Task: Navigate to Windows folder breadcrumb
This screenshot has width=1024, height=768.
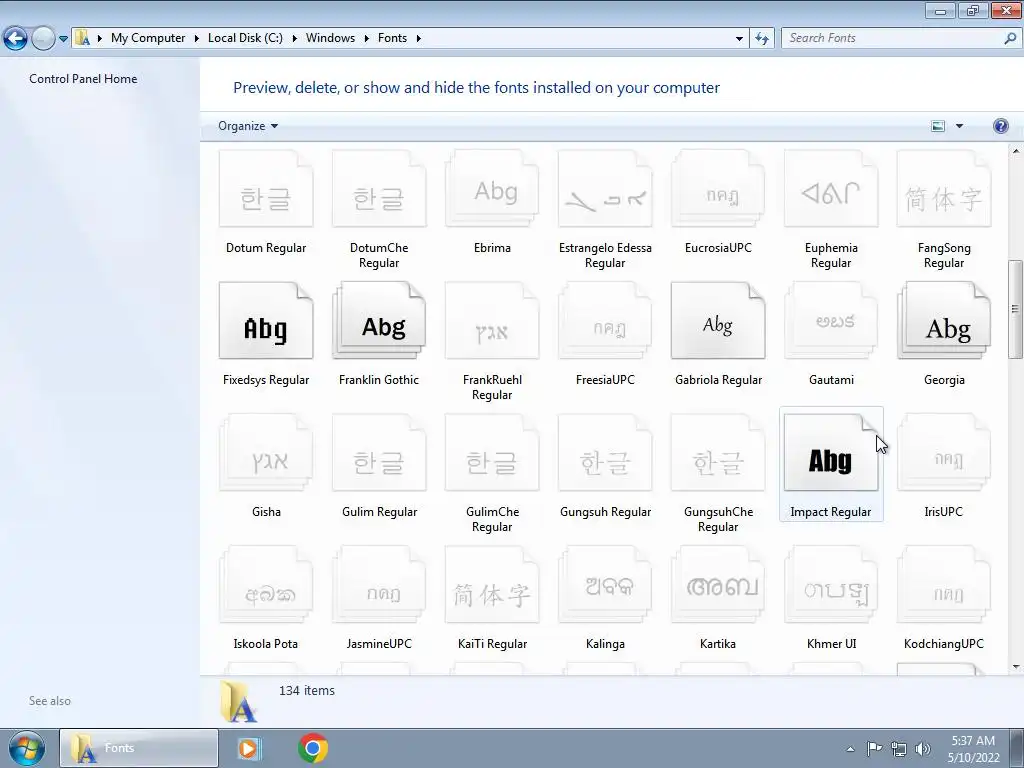Action: (x=330, y=38)
